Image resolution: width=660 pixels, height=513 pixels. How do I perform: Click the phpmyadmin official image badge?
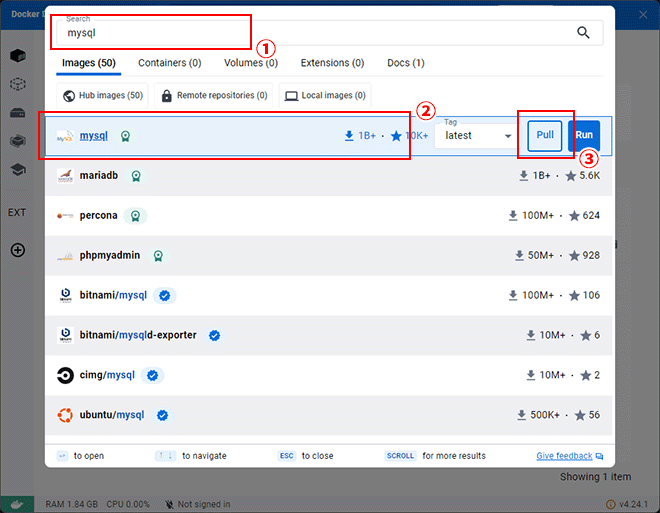pyautogui.click(x=158, y=255)
